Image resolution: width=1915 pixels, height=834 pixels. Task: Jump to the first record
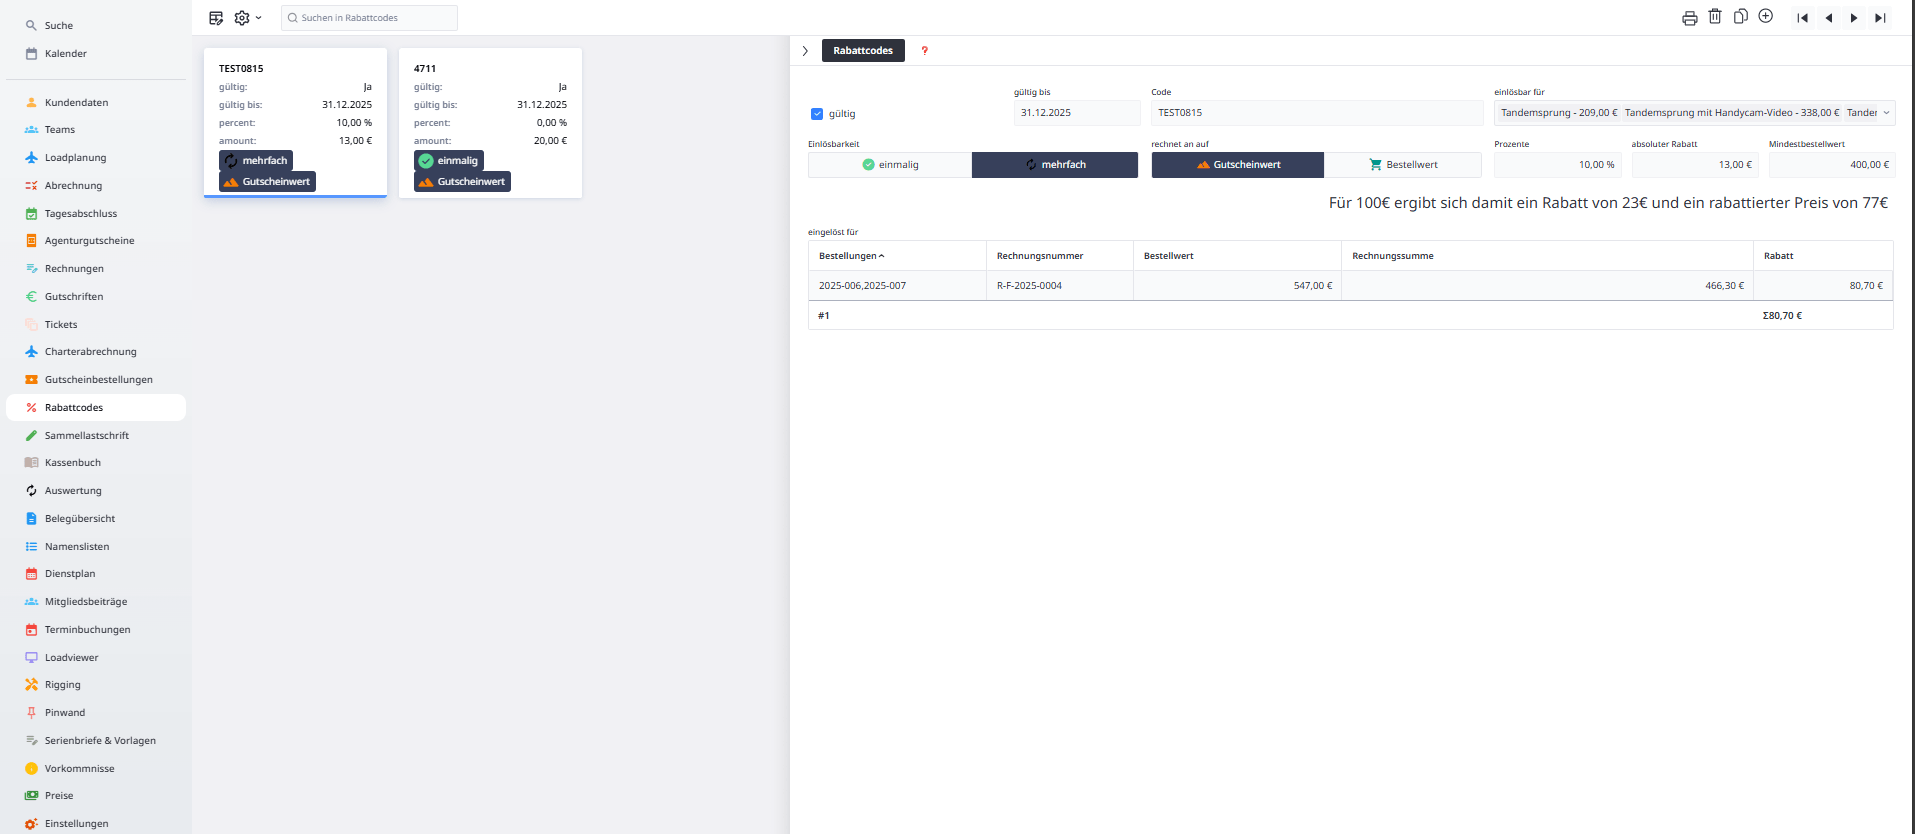[1802, 18]
